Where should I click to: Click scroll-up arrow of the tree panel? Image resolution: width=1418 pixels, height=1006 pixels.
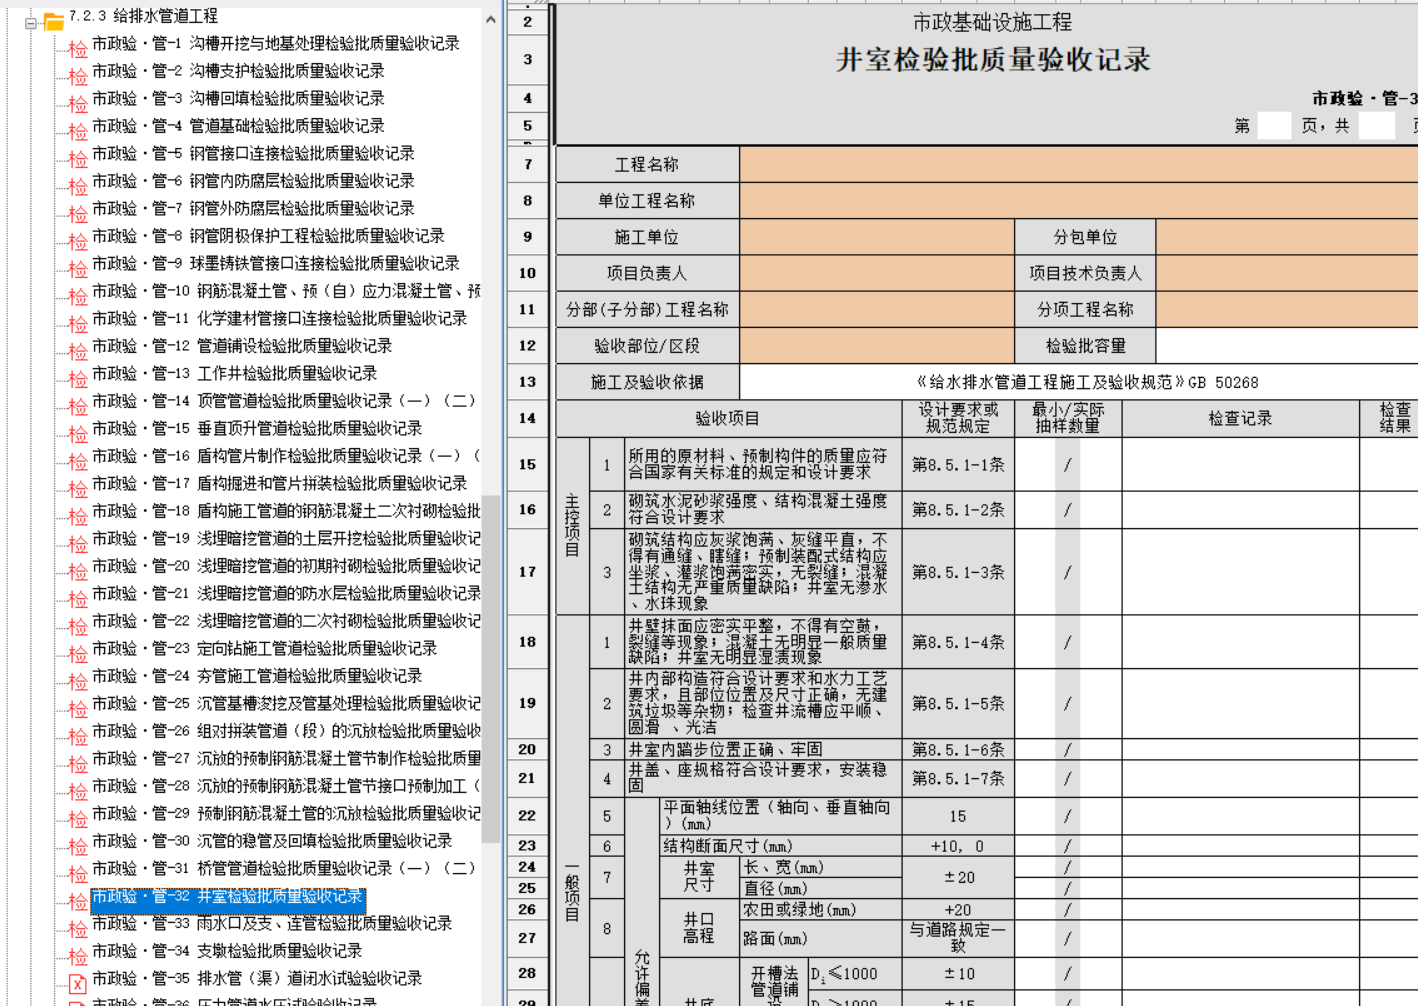(490, 19)
